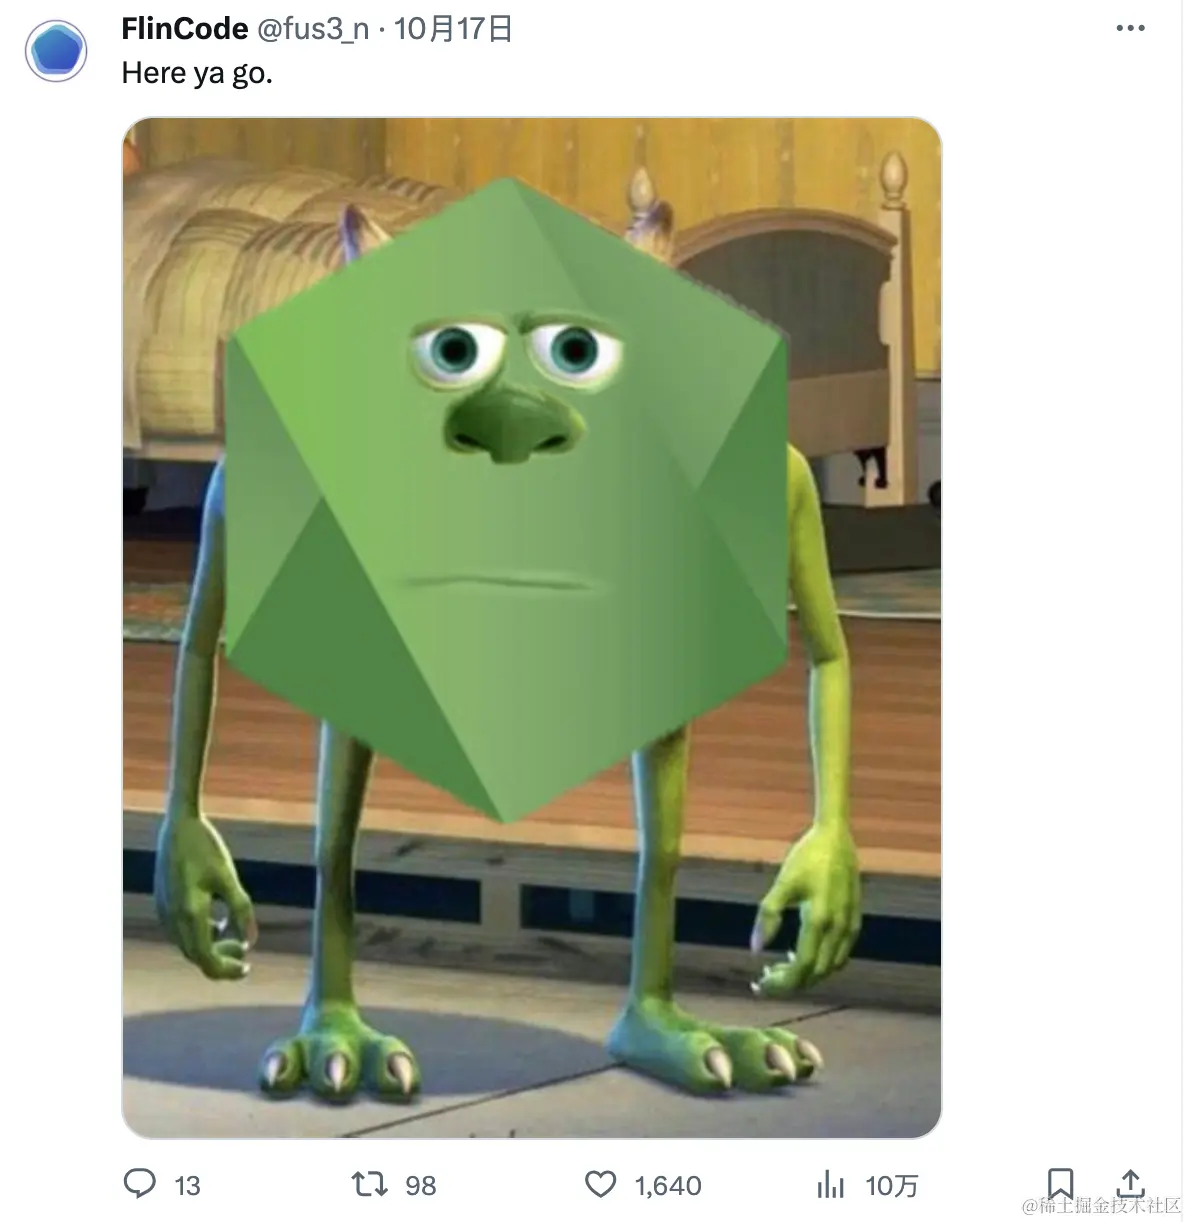Screen dimensions: 1188x1222
Task: Click the retweet arrows icon
Action: pos(370,1185)
